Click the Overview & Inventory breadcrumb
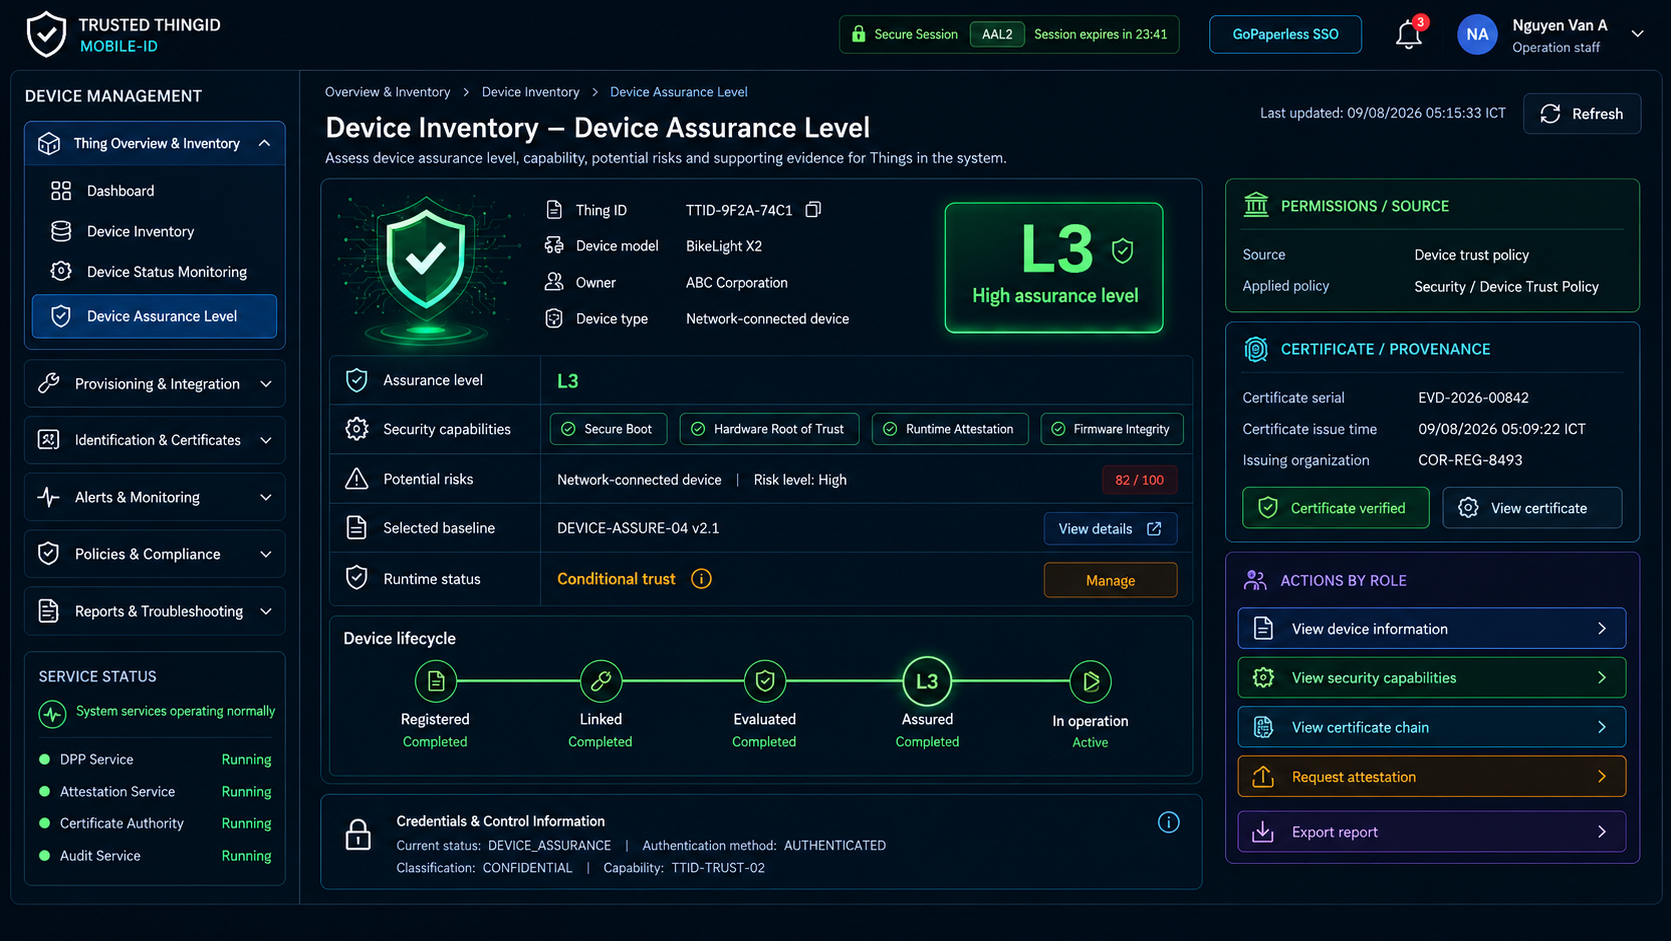 pos(388,92)
